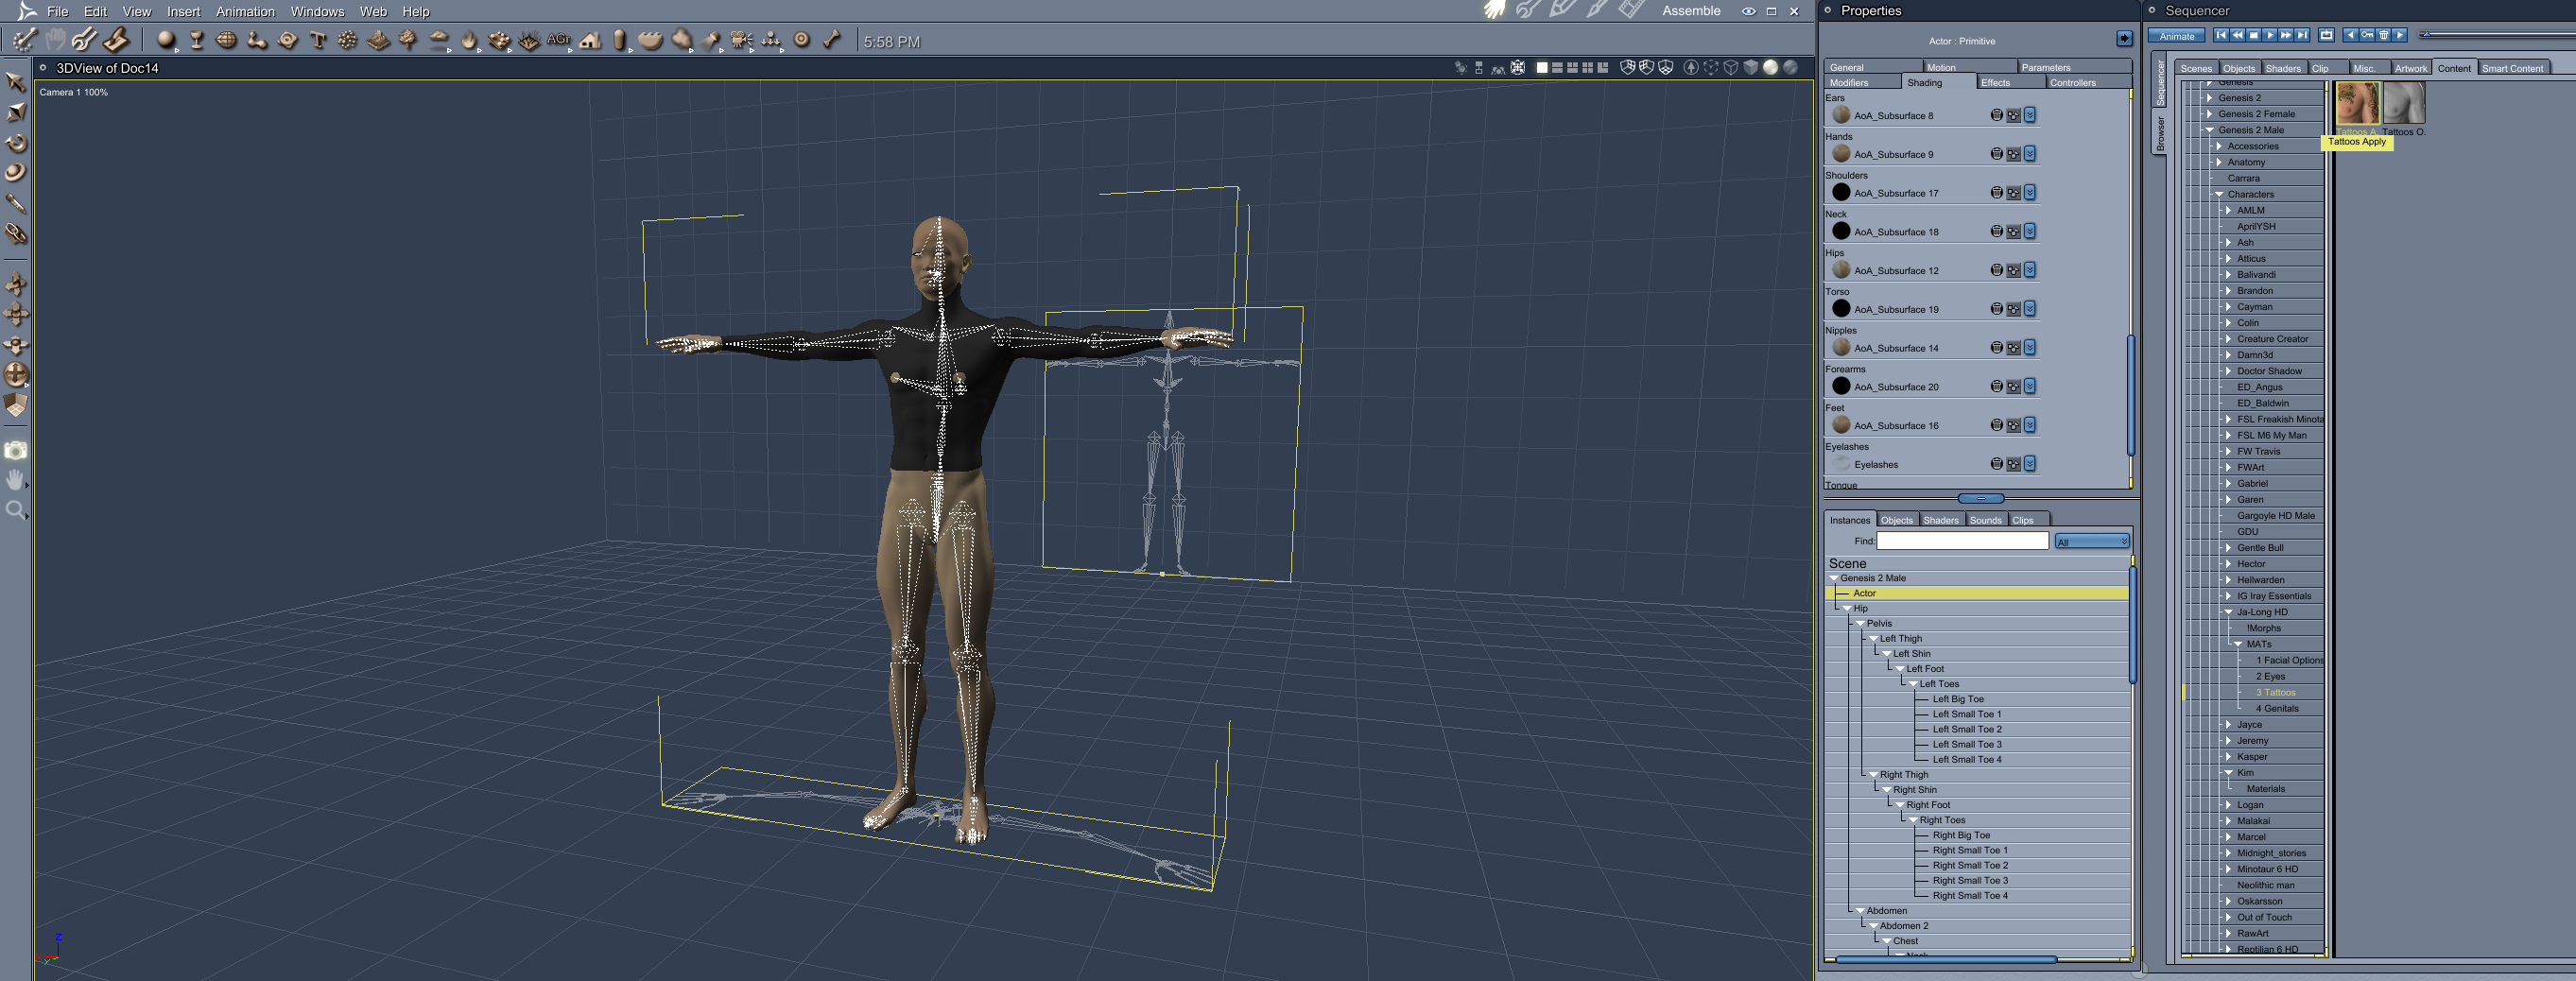
Task: Open the Render room film icon
Action: tap(1631, 10)
